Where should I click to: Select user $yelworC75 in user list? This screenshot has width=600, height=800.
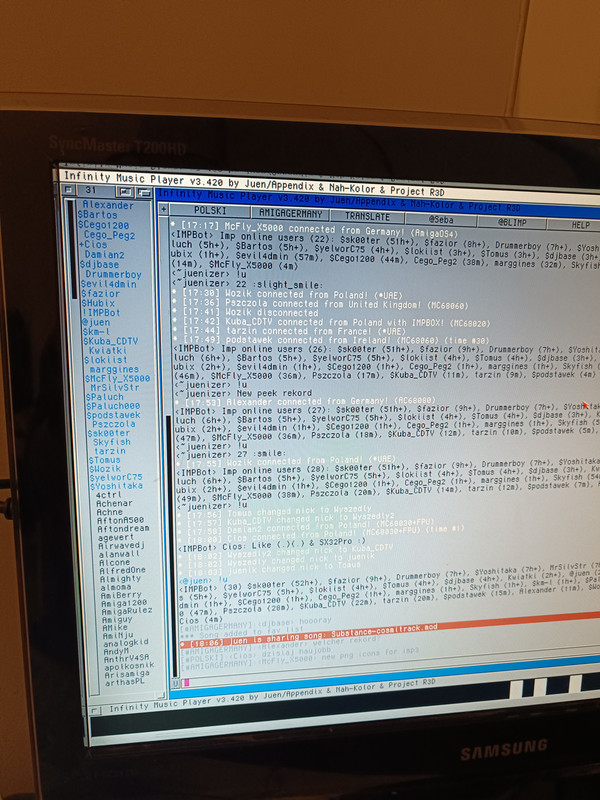point(116,477)
